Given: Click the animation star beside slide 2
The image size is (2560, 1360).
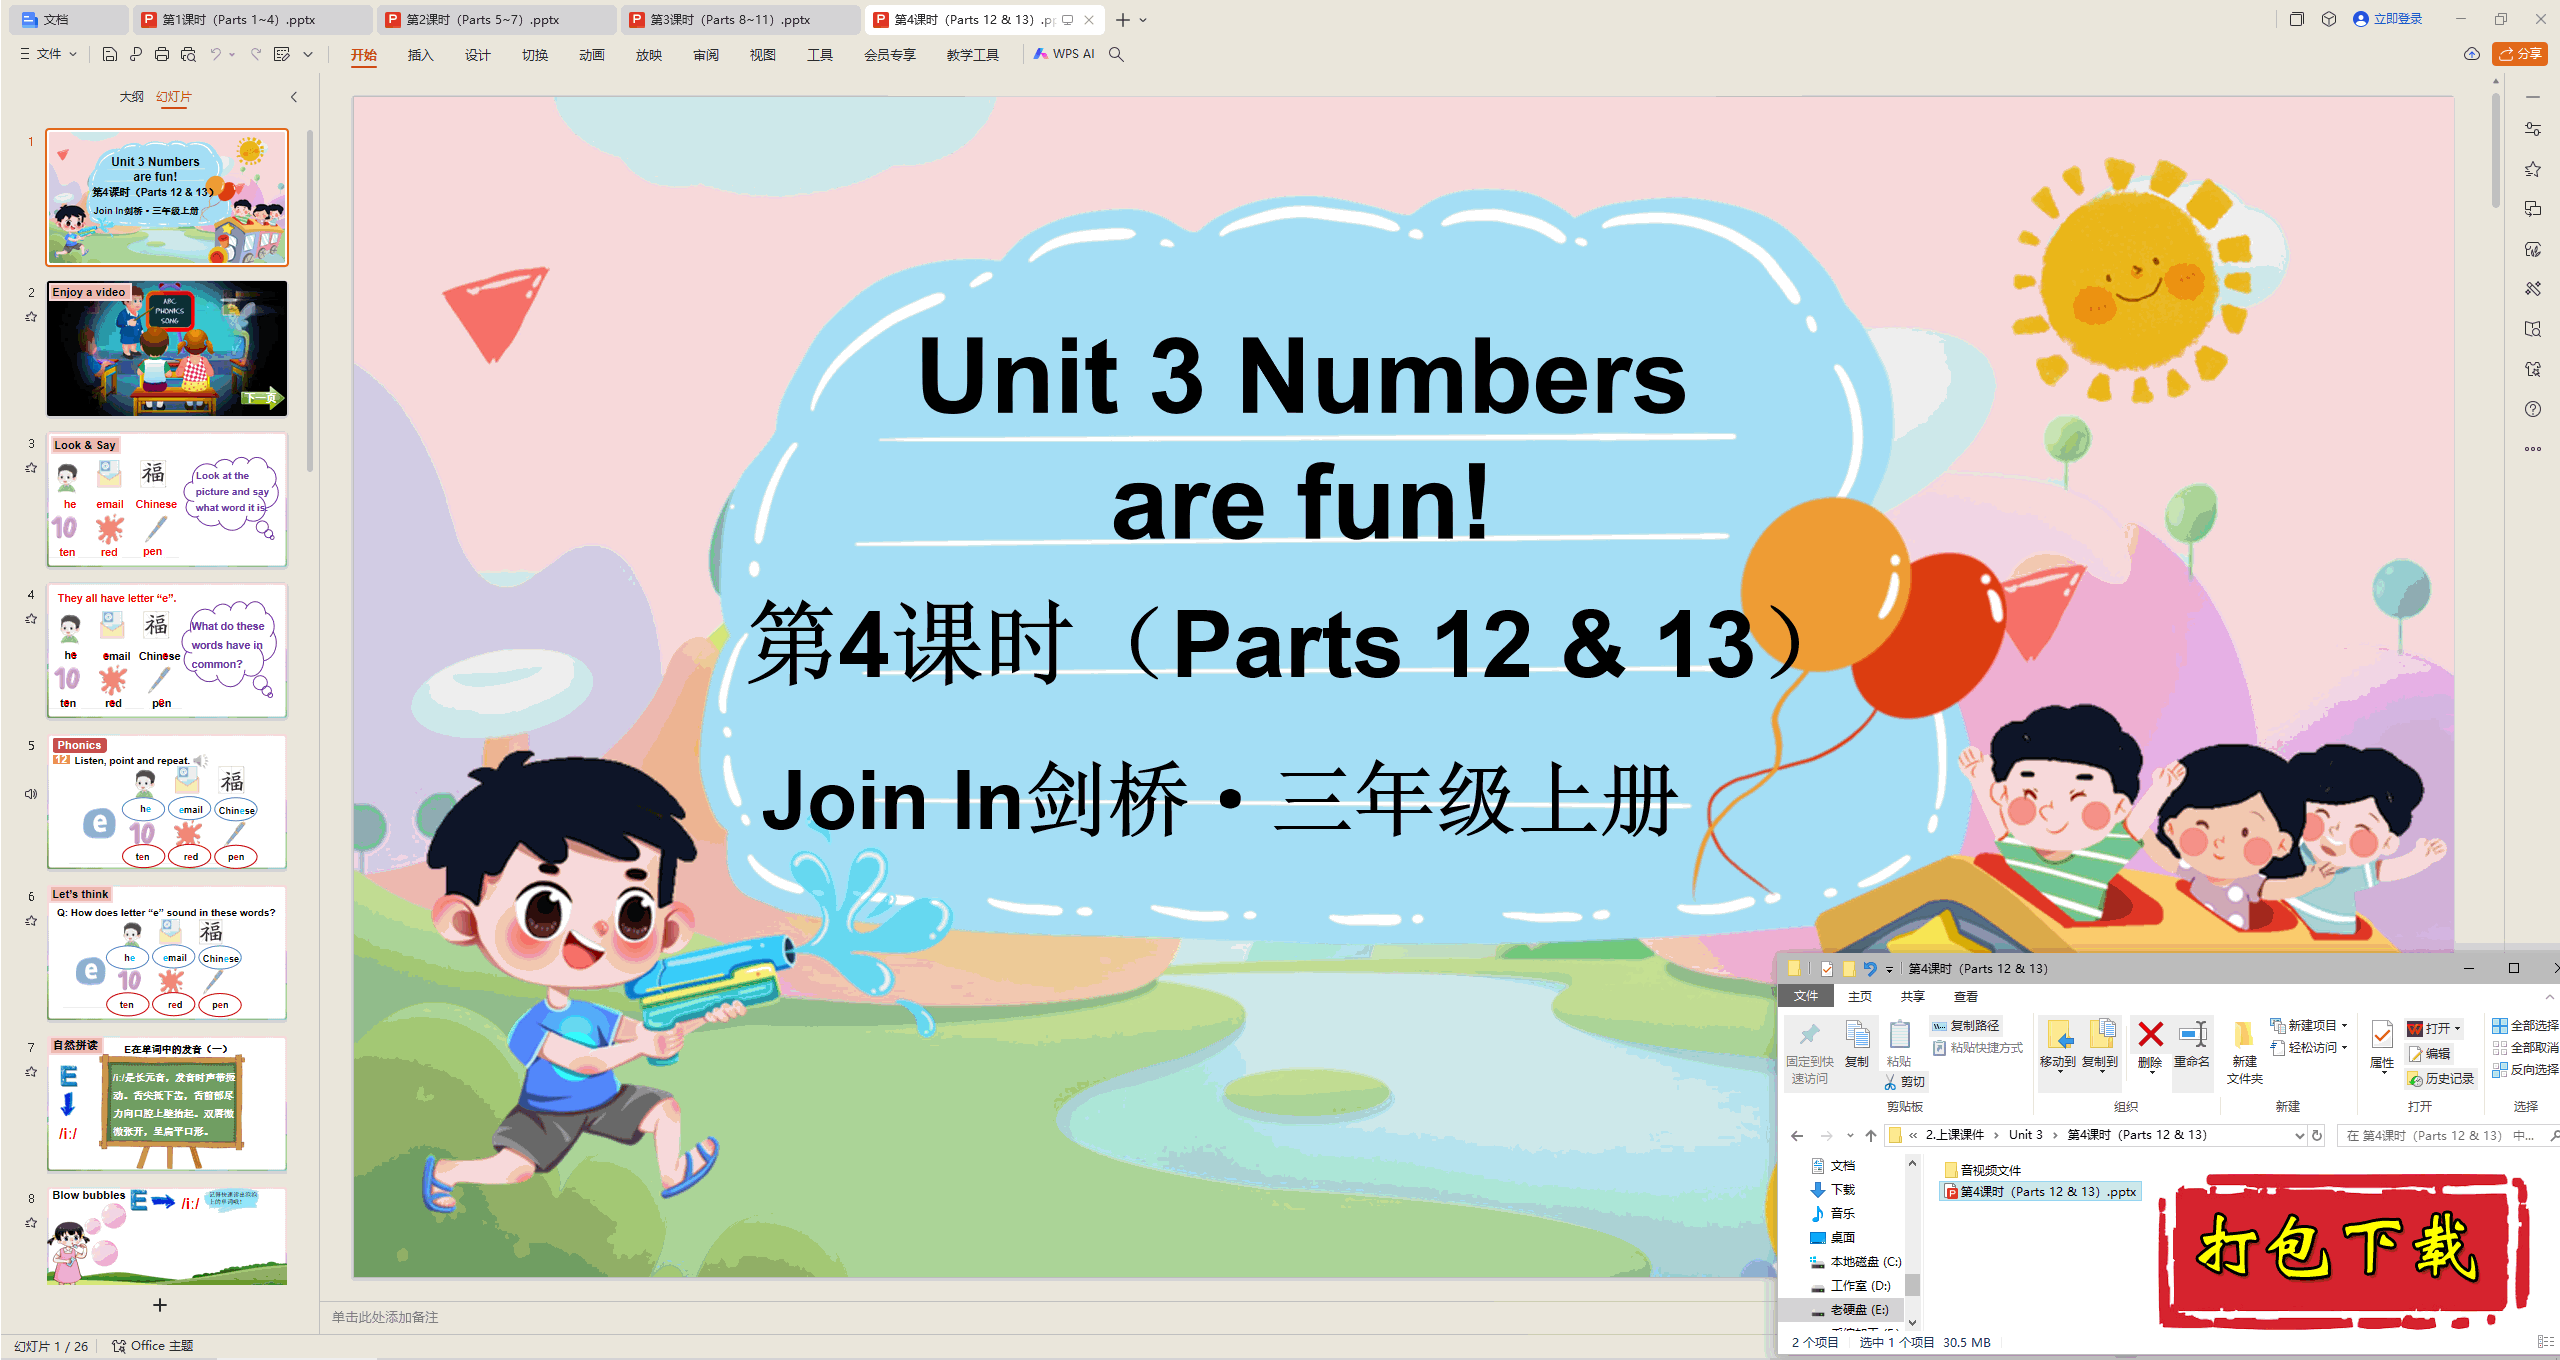Looking at the screenshot, I should point(31,317).
